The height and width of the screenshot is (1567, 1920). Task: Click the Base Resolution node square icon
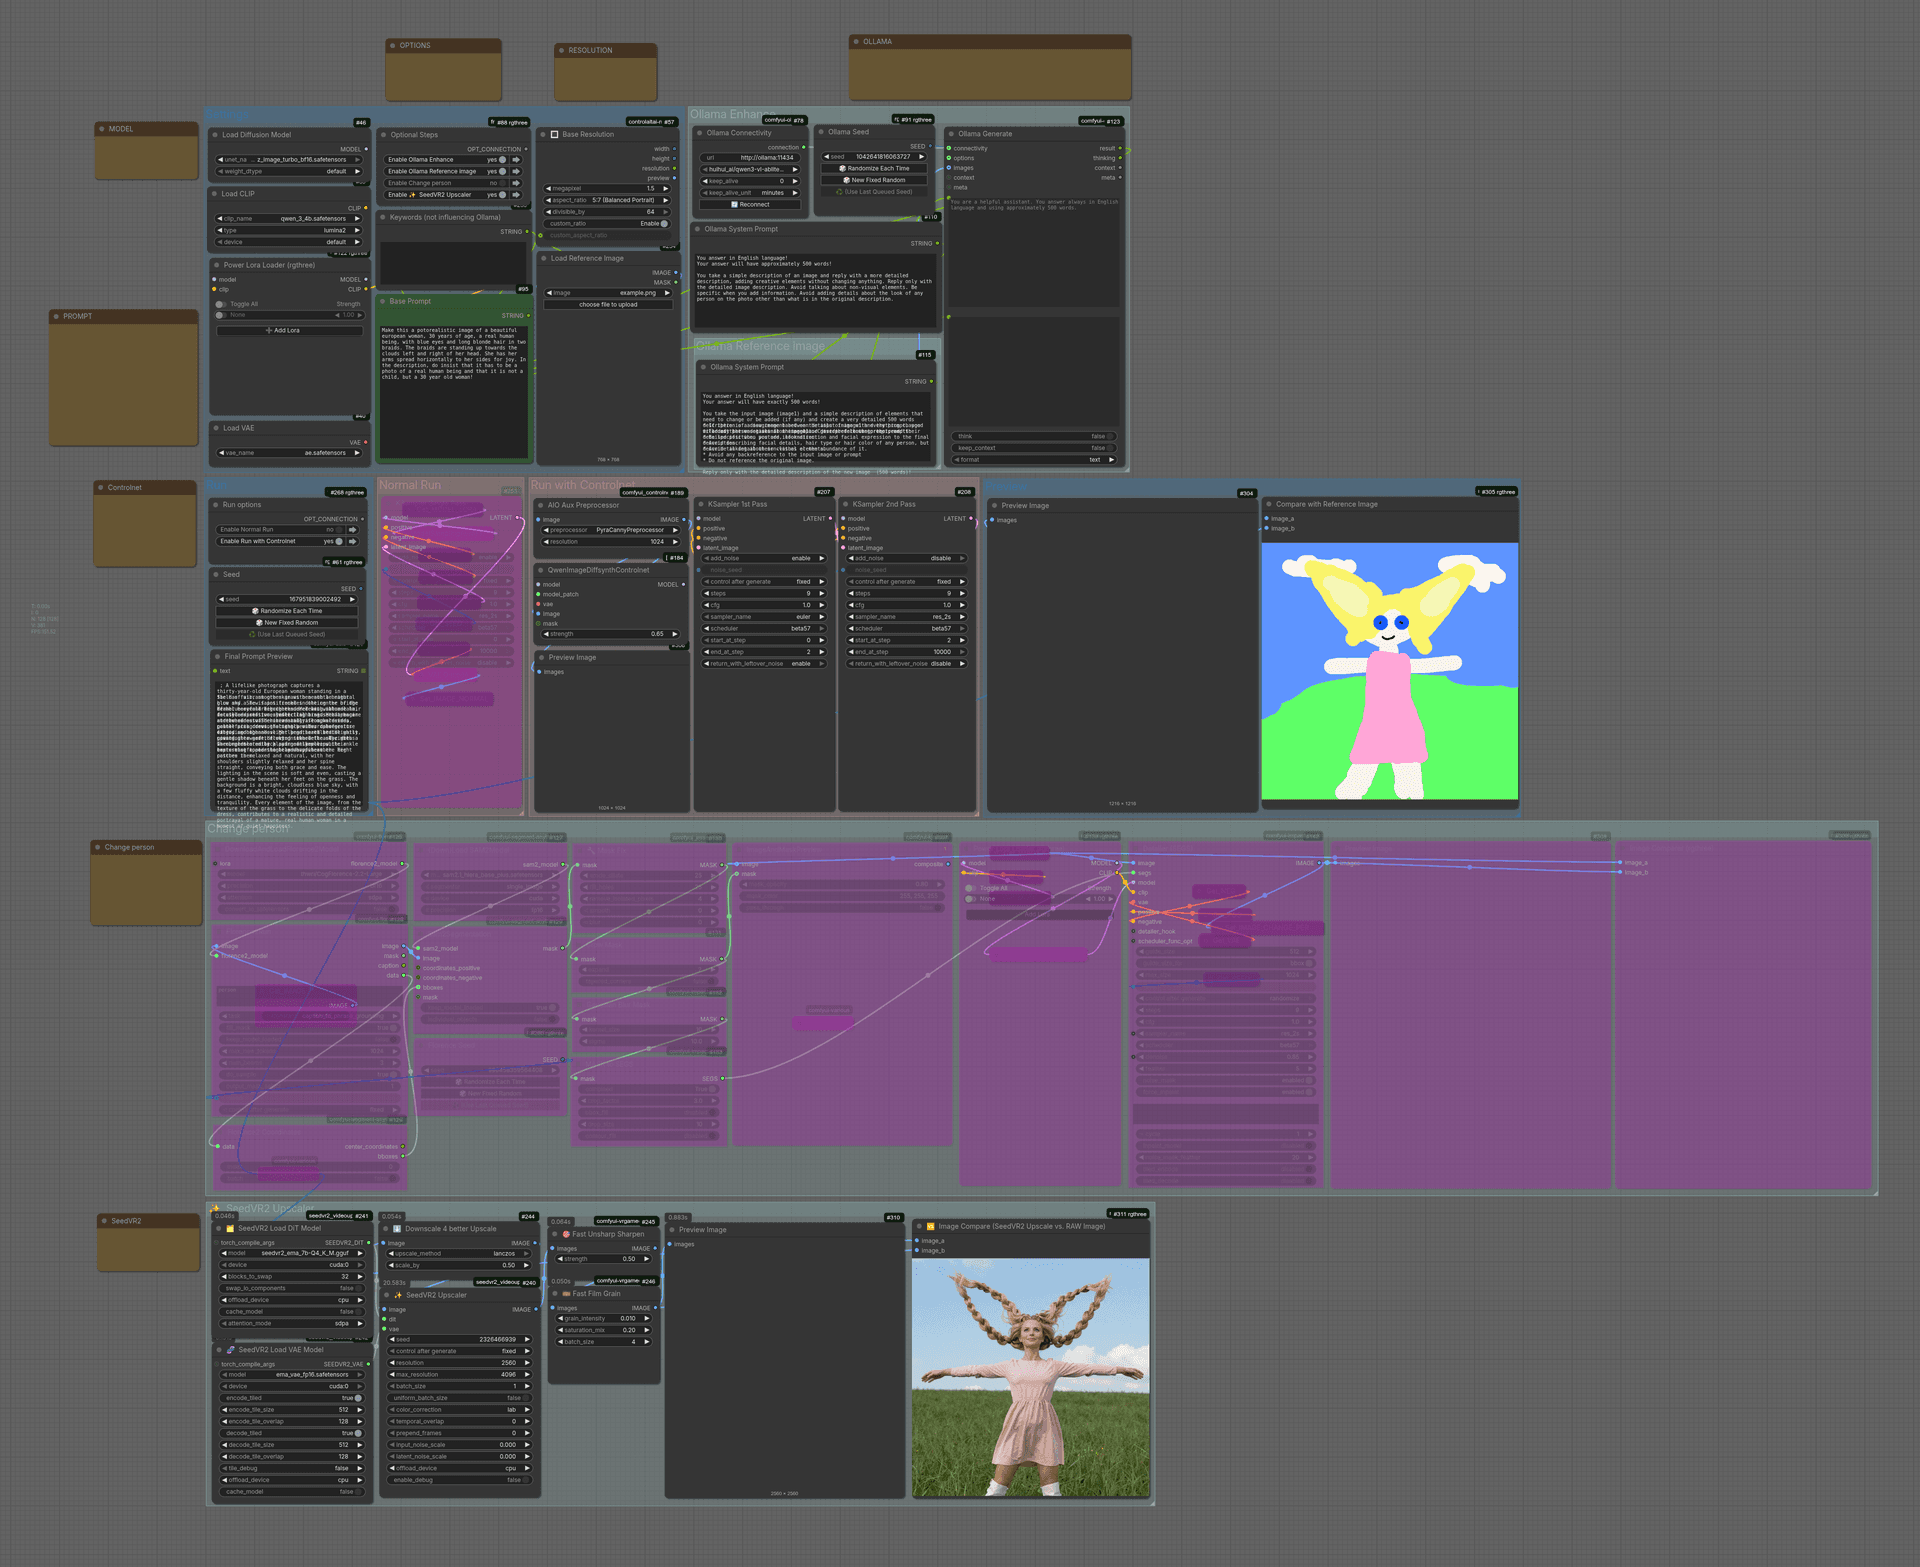point(555,134)
